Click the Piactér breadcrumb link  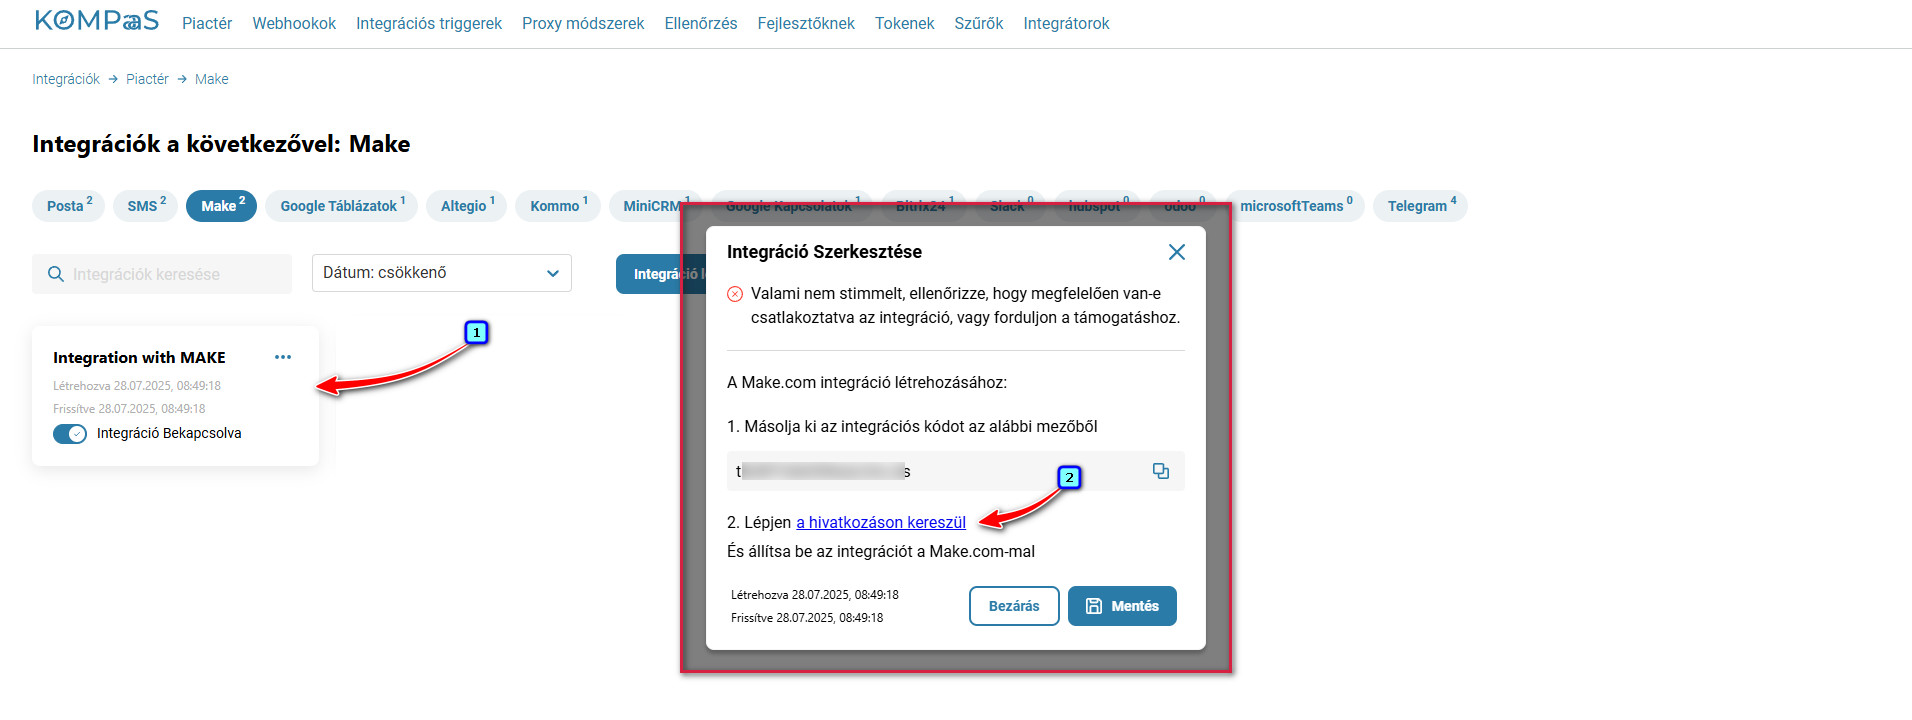147,79
